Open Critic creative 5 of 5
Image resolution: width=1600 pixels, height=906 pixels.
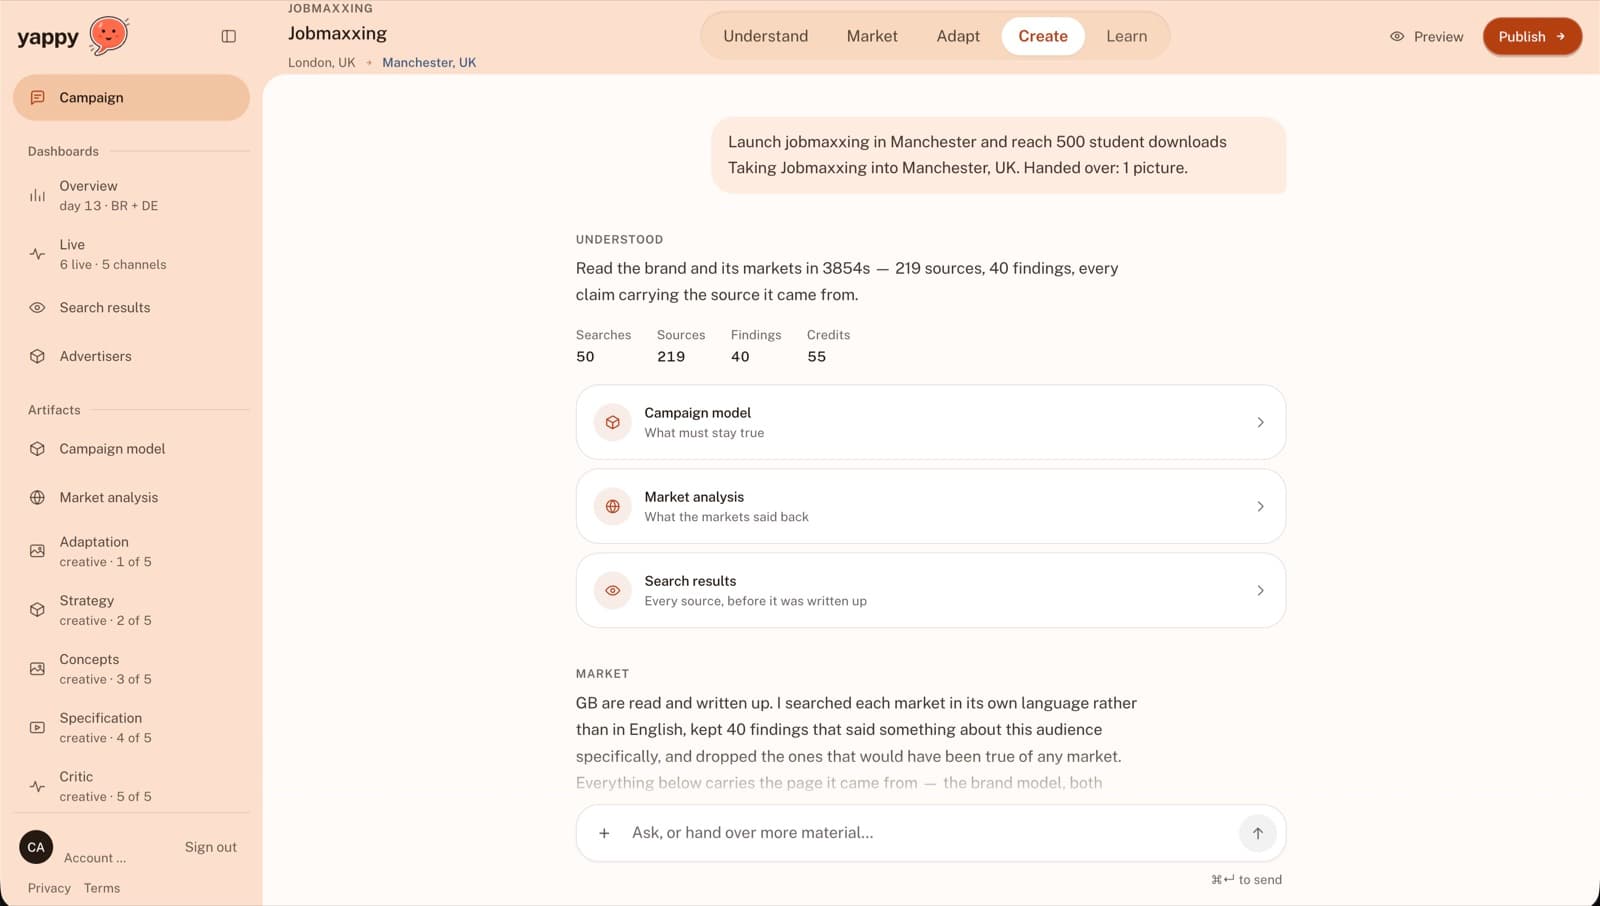131,786
